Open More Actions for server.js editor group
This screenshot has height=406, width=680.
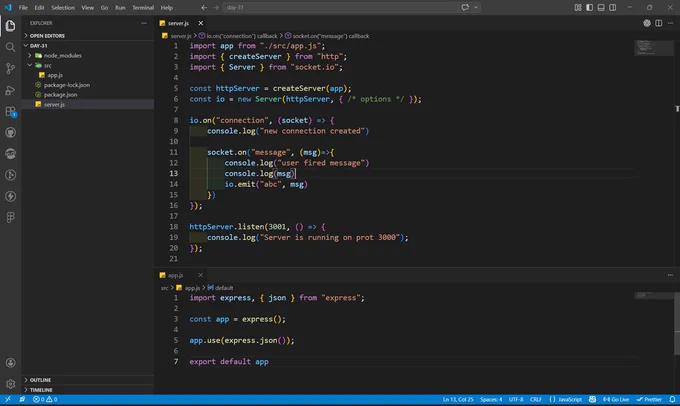670,23
